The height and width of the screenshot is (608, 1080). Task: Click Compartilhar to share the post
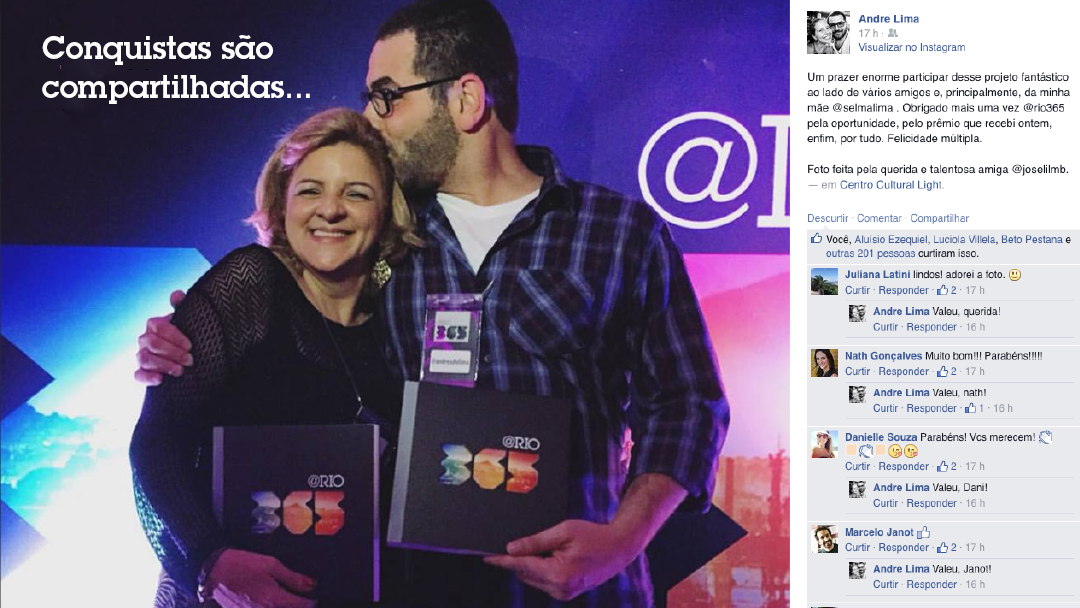939,218
